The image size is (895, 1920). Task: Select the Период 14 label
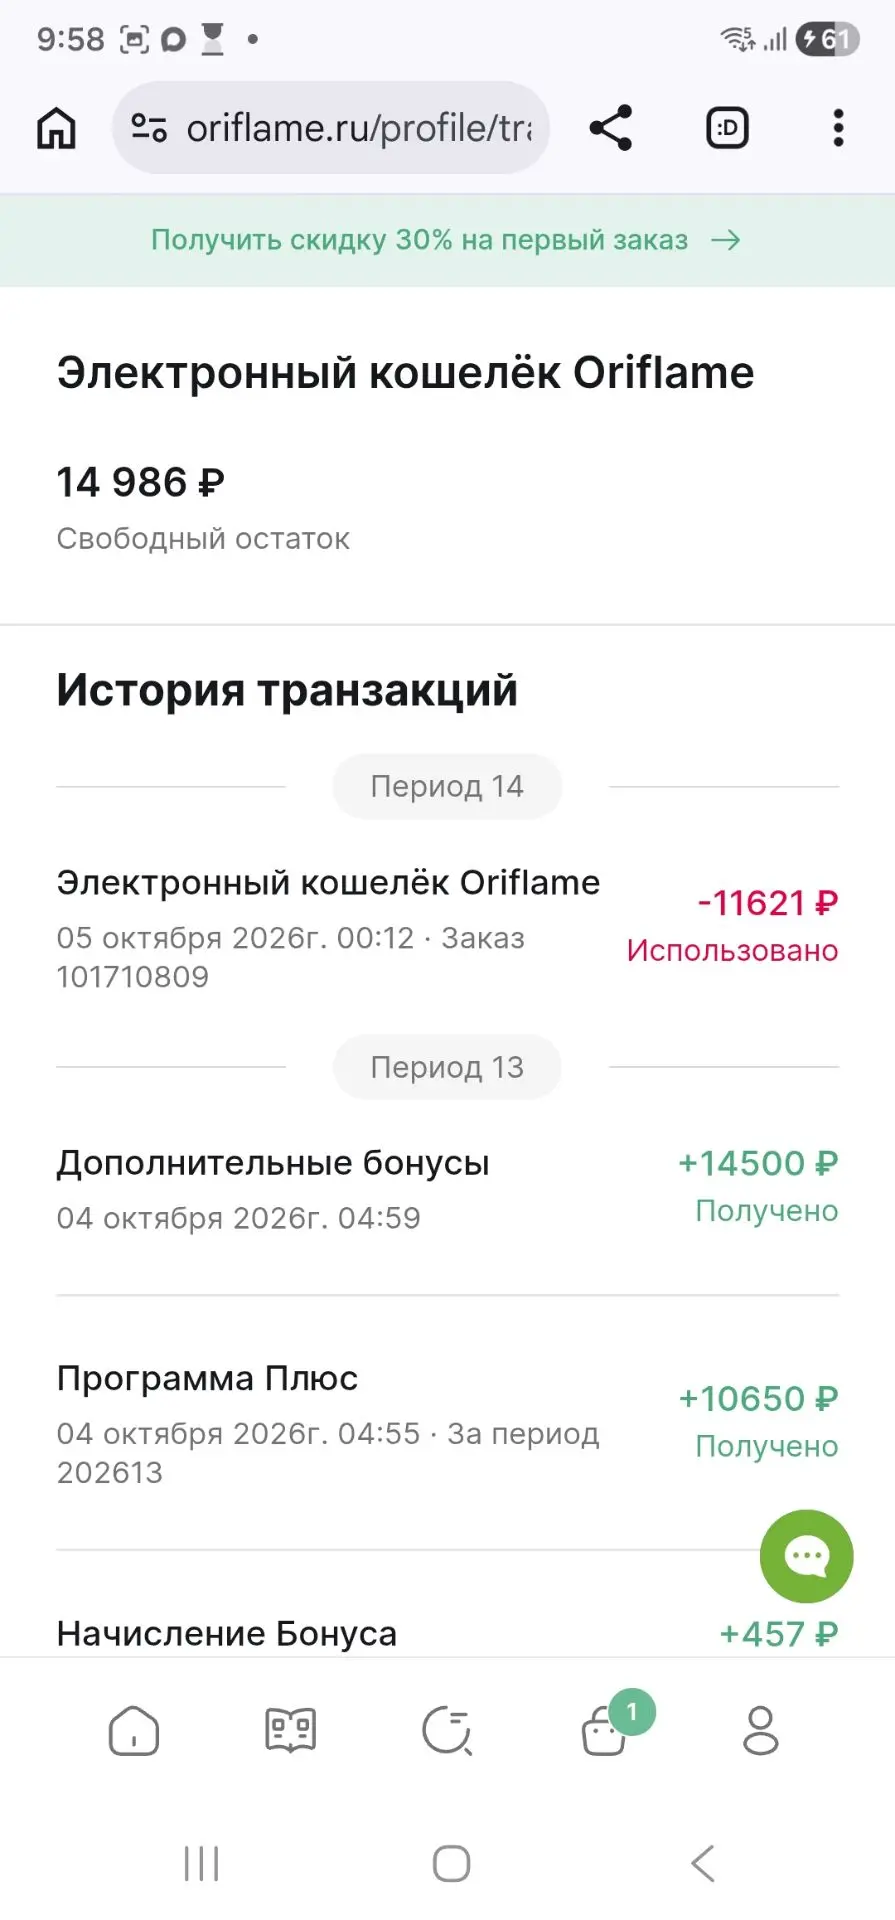447,787
